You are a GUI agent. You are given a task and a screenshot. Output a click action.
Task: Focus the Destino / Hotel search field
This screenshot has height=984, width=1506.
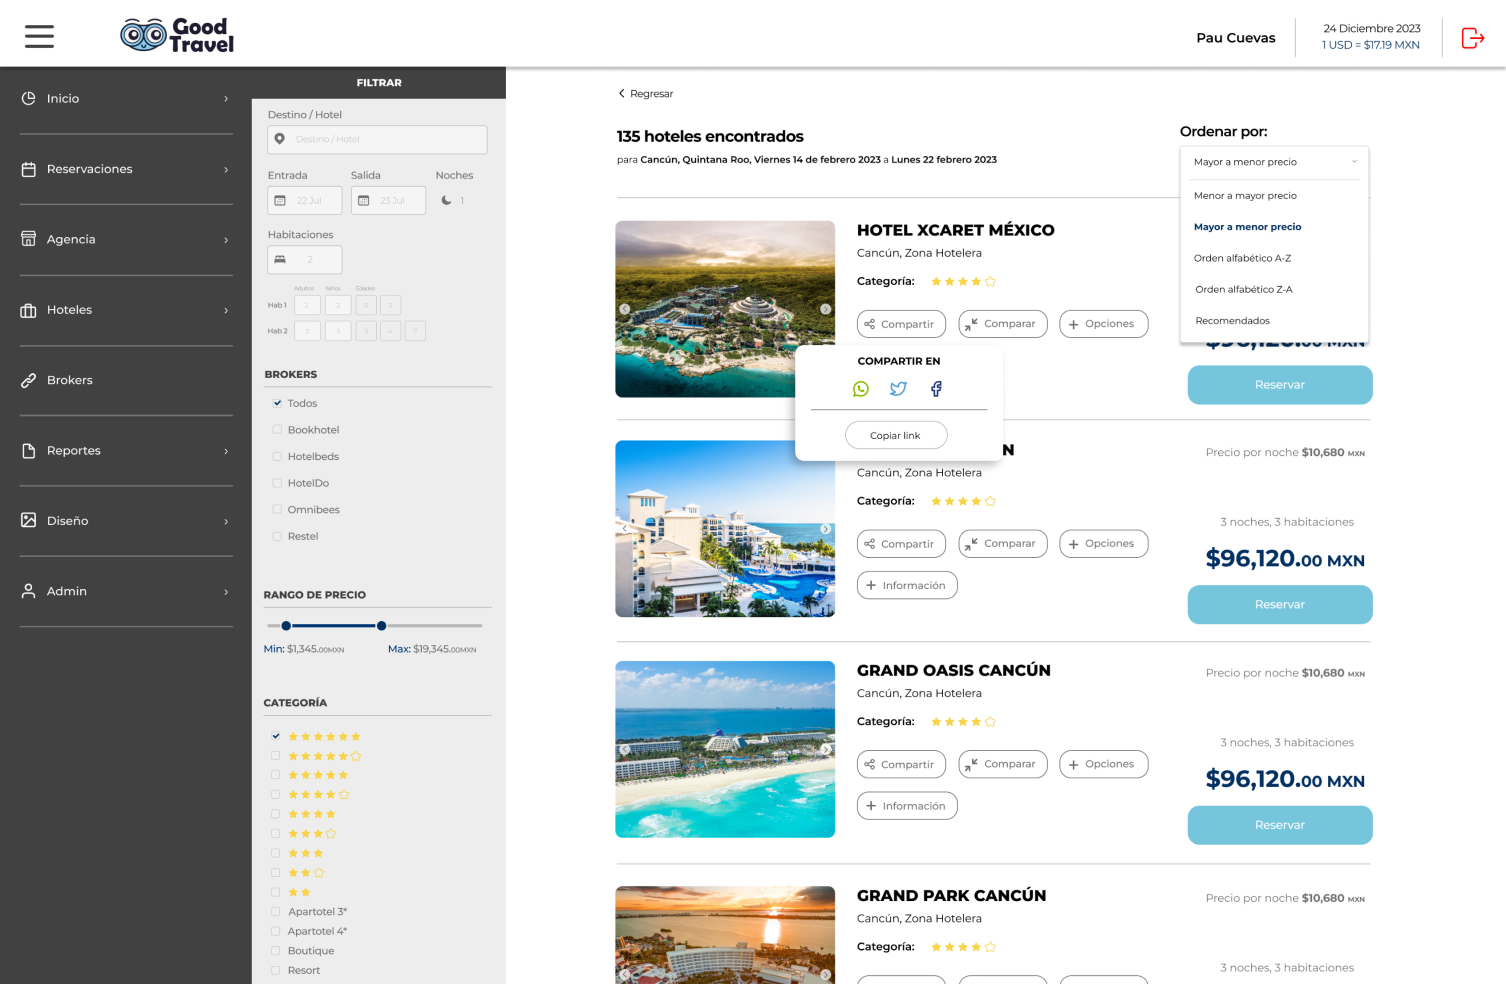coord(377,139)
